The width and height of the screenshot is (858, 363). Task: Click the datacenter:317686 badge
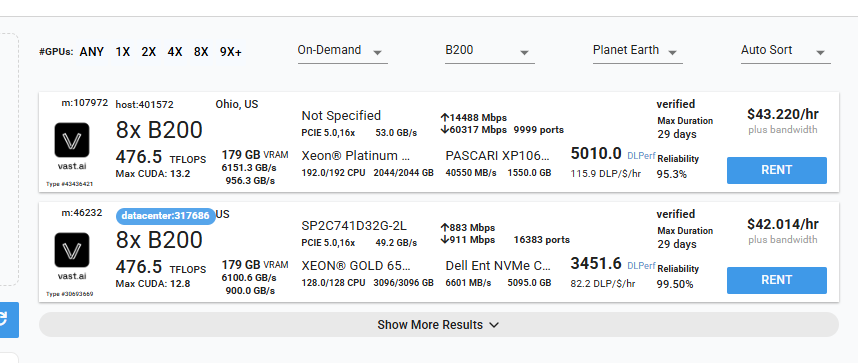pos(165,216)
